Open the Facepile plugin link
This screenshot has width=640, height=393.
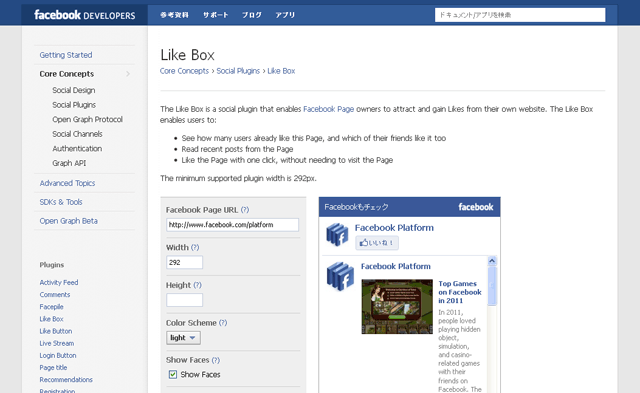point(51,307)
